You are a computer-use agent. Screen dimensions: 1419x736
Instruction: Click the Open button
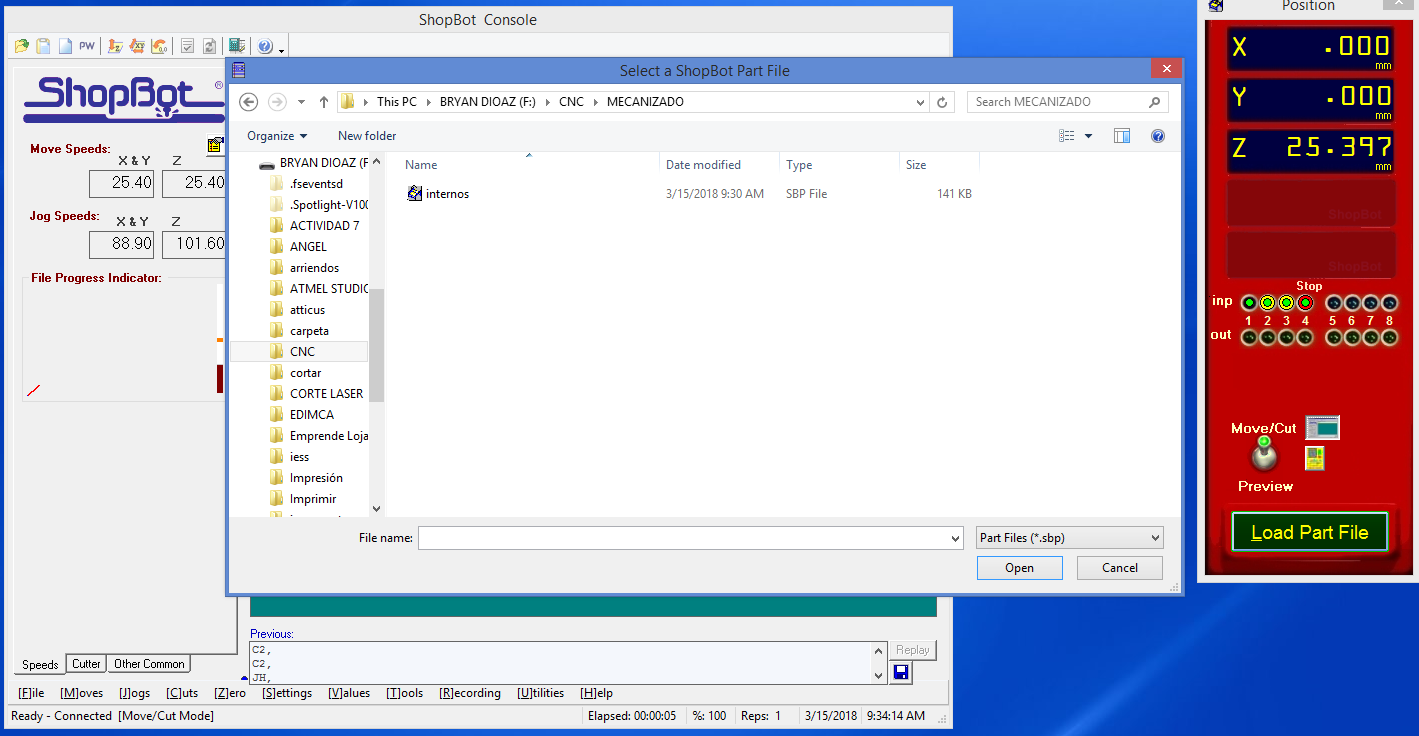1020,568
